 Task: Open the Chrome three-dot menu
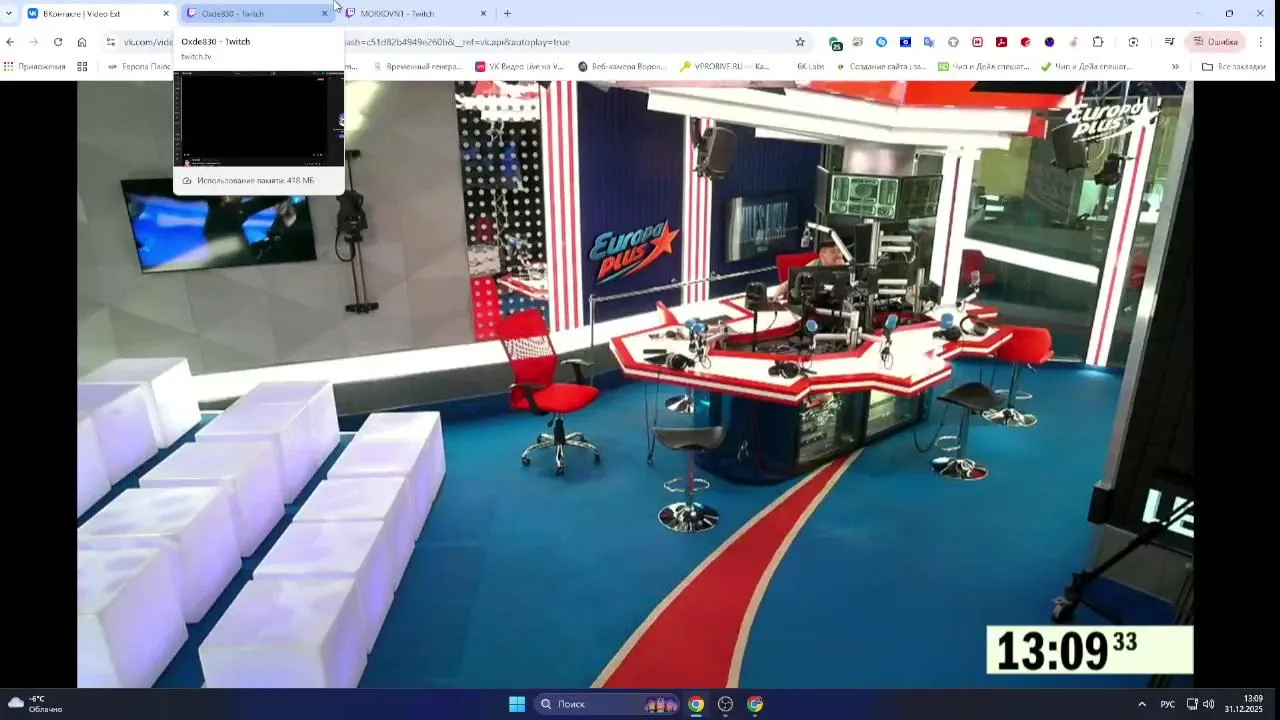pyautogui.click(x=1261, y=42)
